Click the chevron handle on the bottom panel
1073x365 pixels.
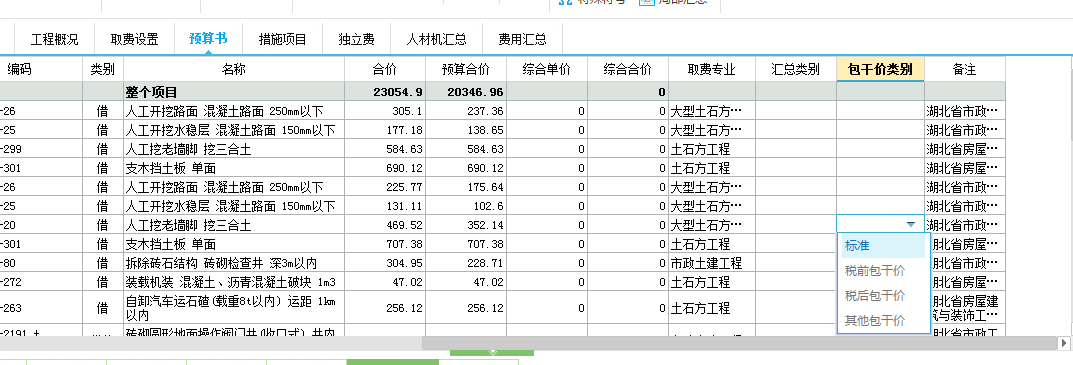[492, 352]
